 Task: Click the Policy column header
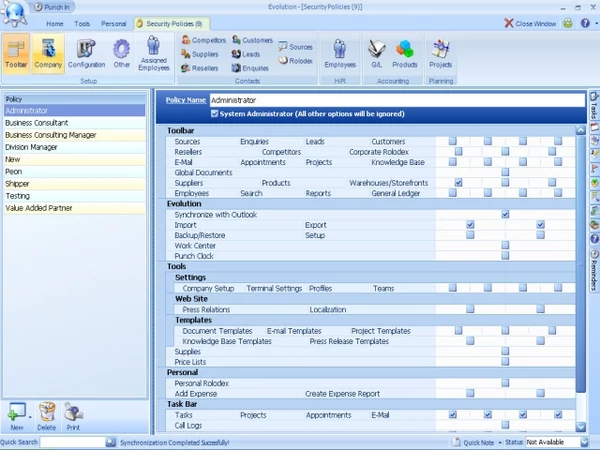click(x=75, y=99)
